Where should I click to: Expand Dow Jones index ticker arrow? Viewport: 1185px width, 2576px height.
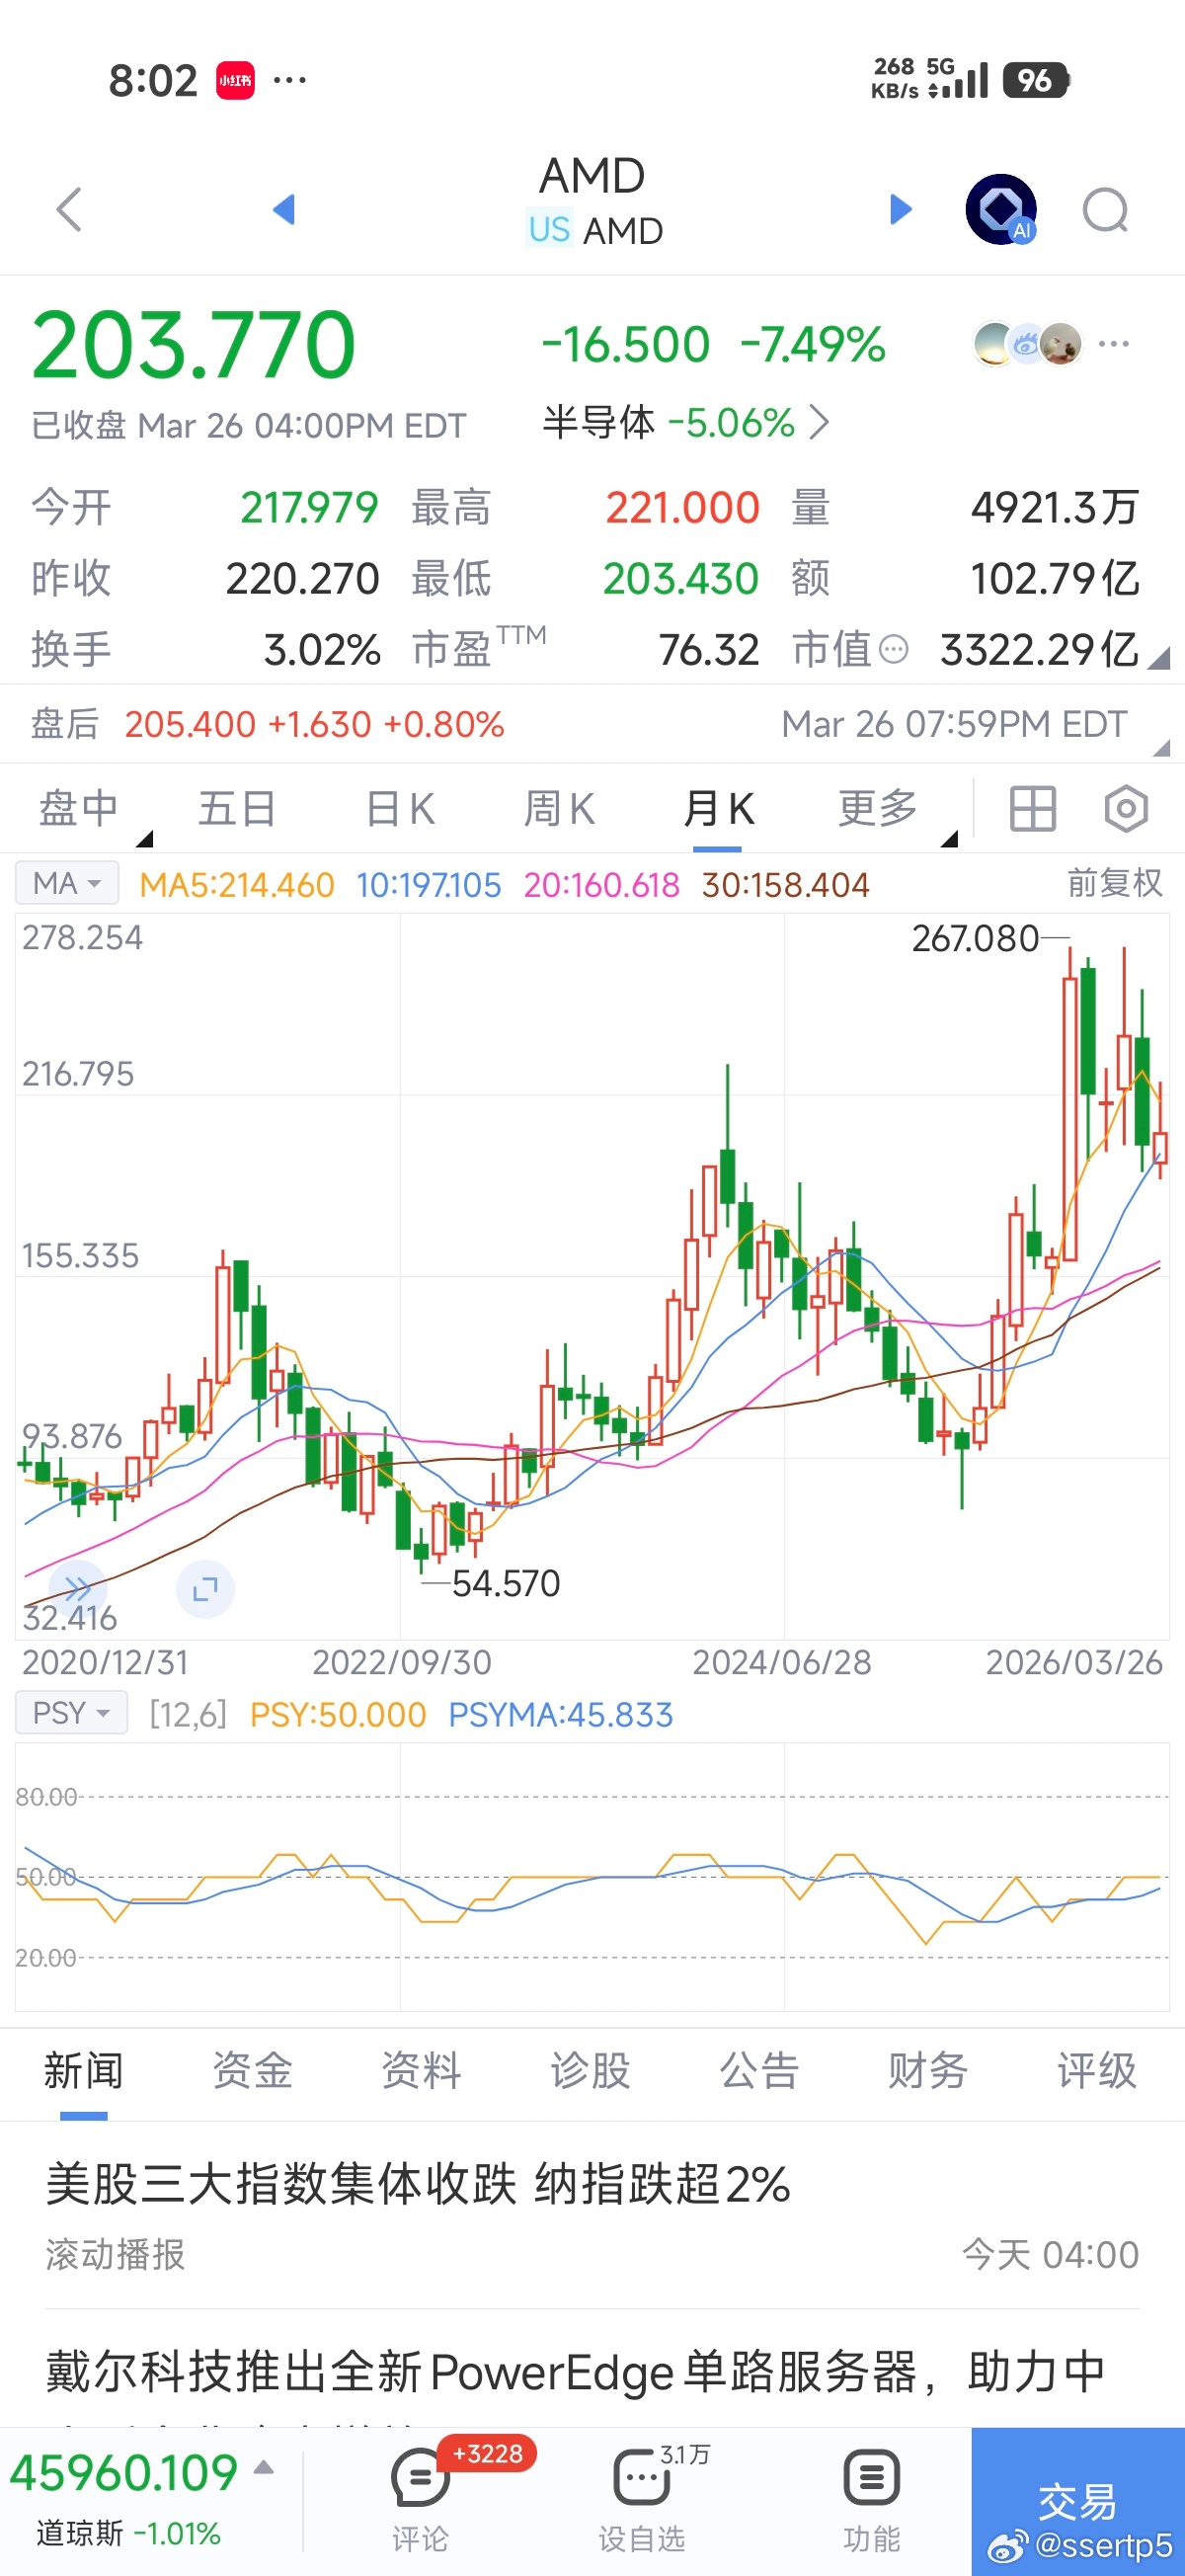click(x=264, y=2468)
